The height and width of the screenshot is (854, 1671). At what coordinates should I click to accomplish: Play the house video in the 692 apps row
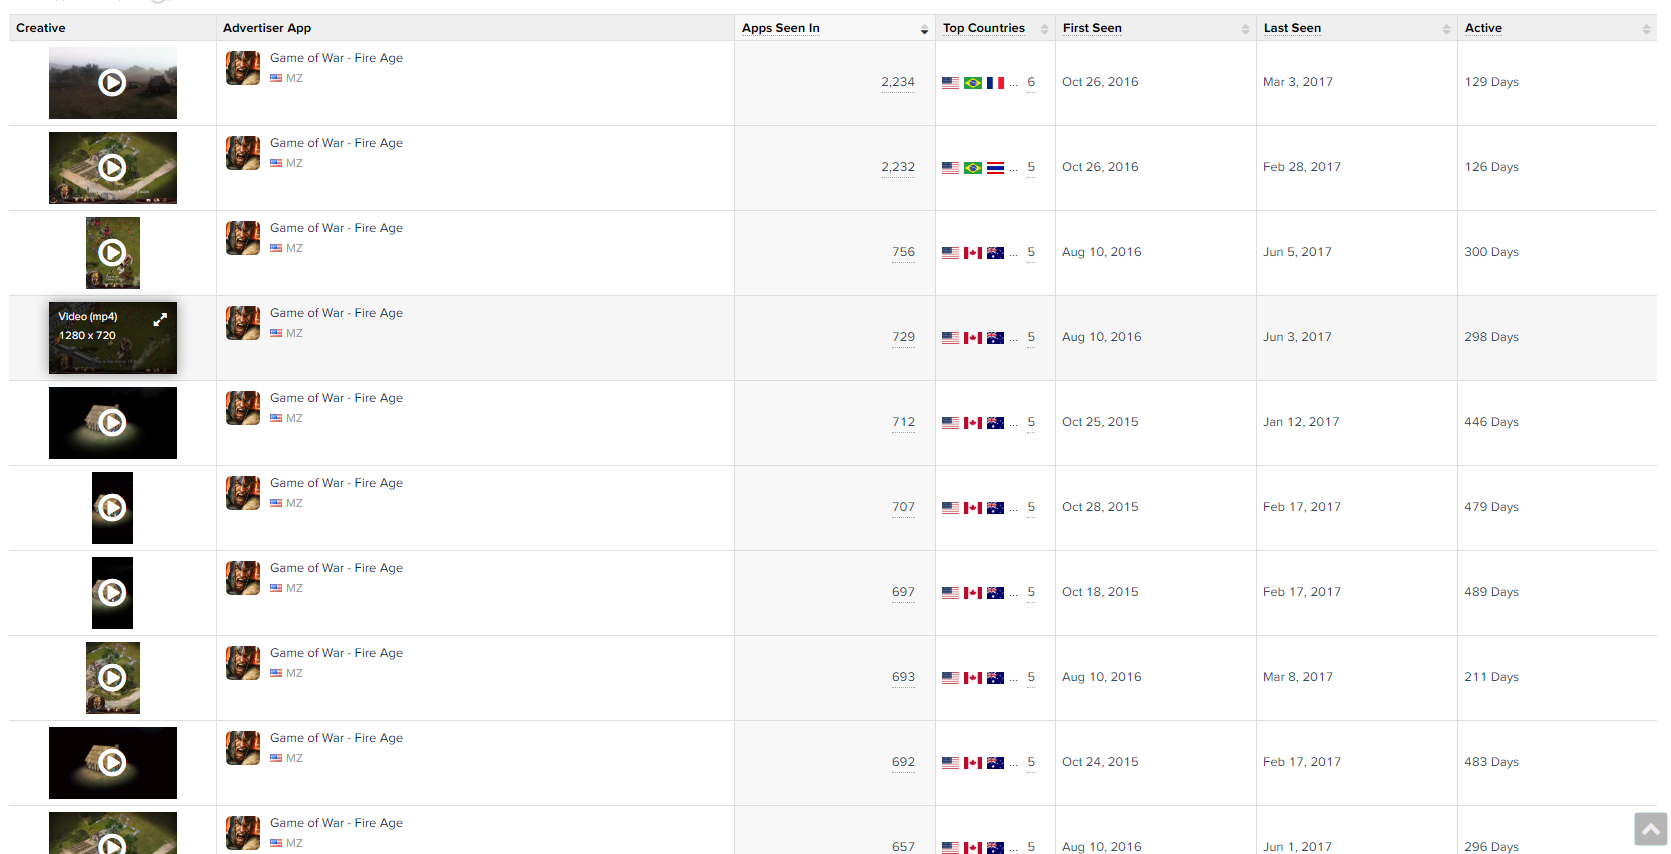coord(112,763)
